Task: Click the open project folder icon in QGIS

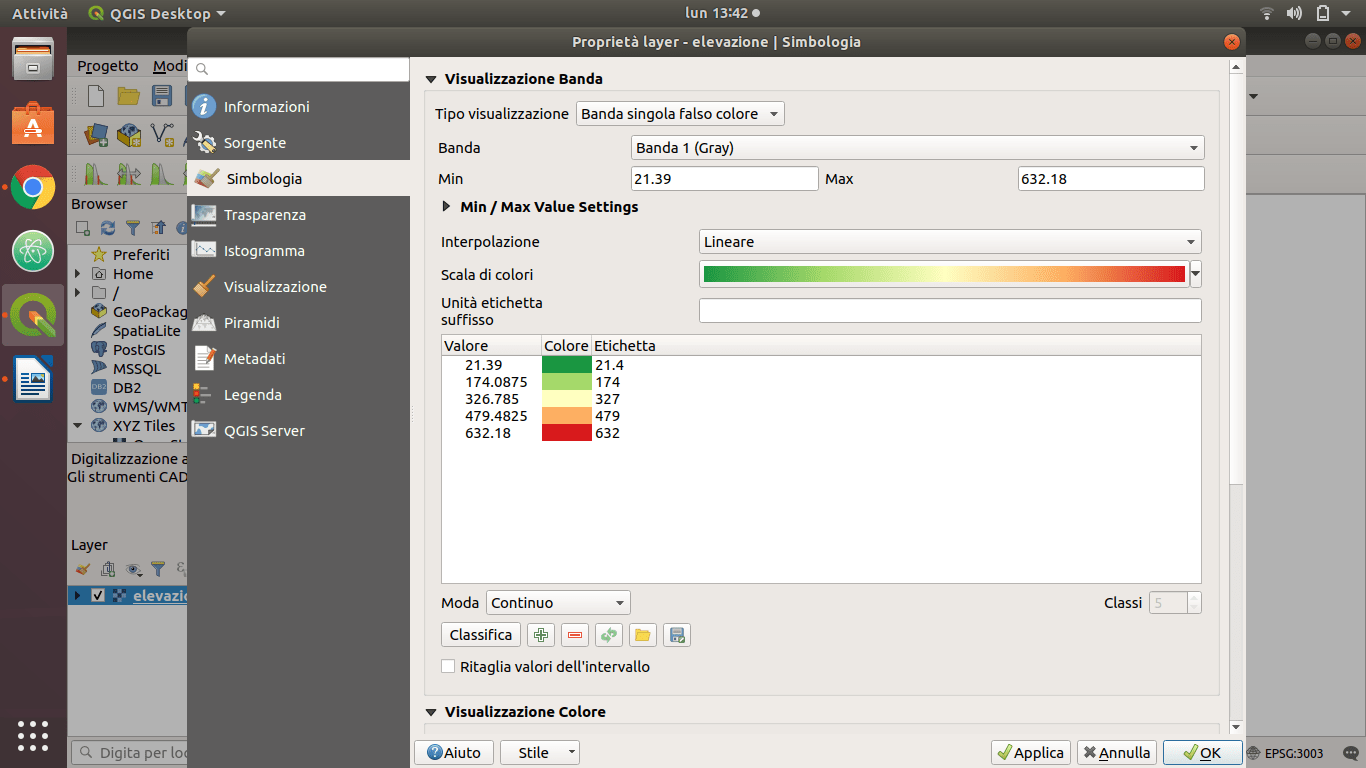Action: tap(128, 96)
